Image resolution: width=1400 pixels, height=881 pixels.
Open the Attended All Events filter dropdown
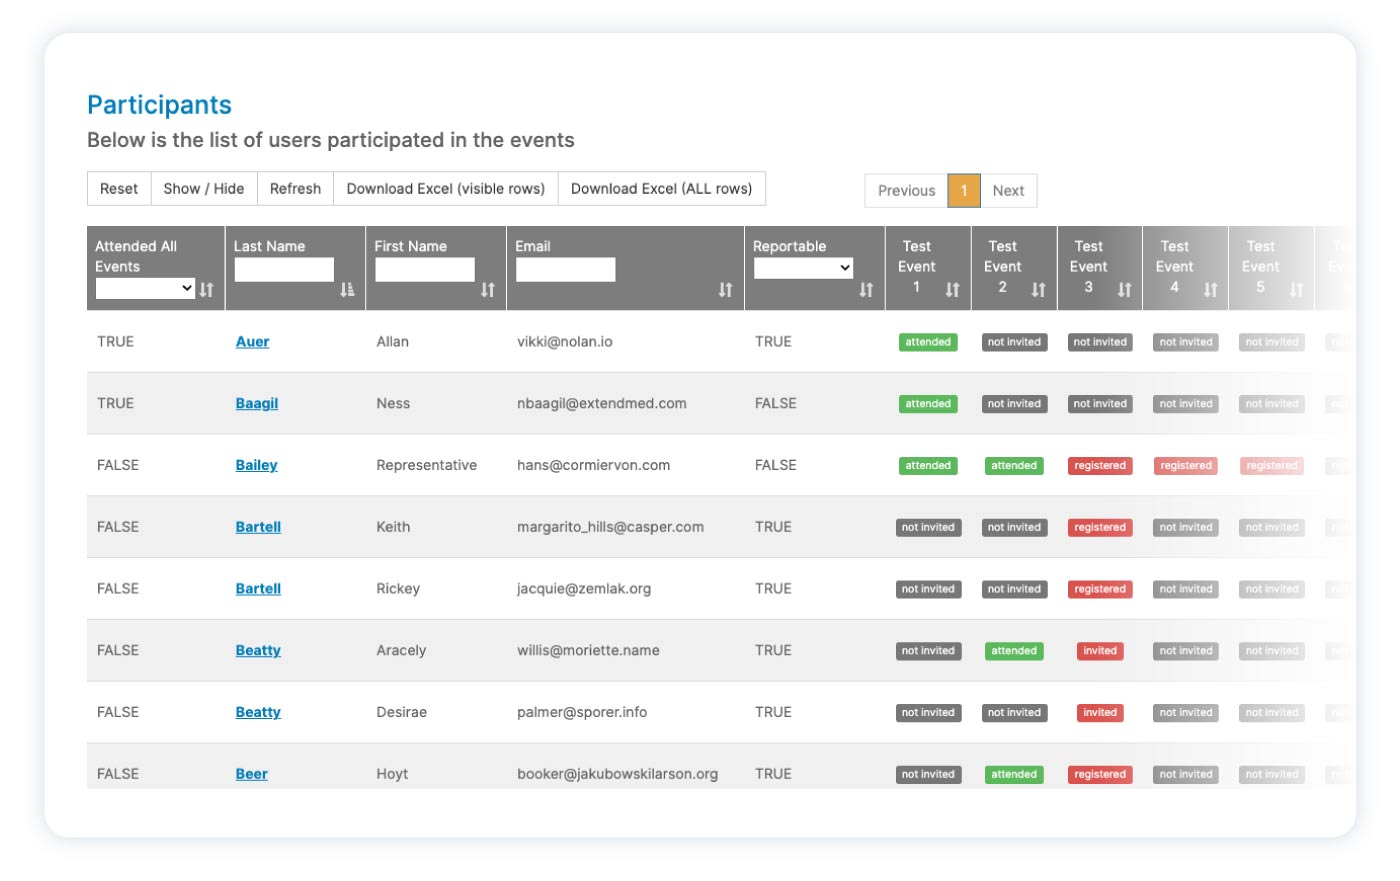[145, 289]
